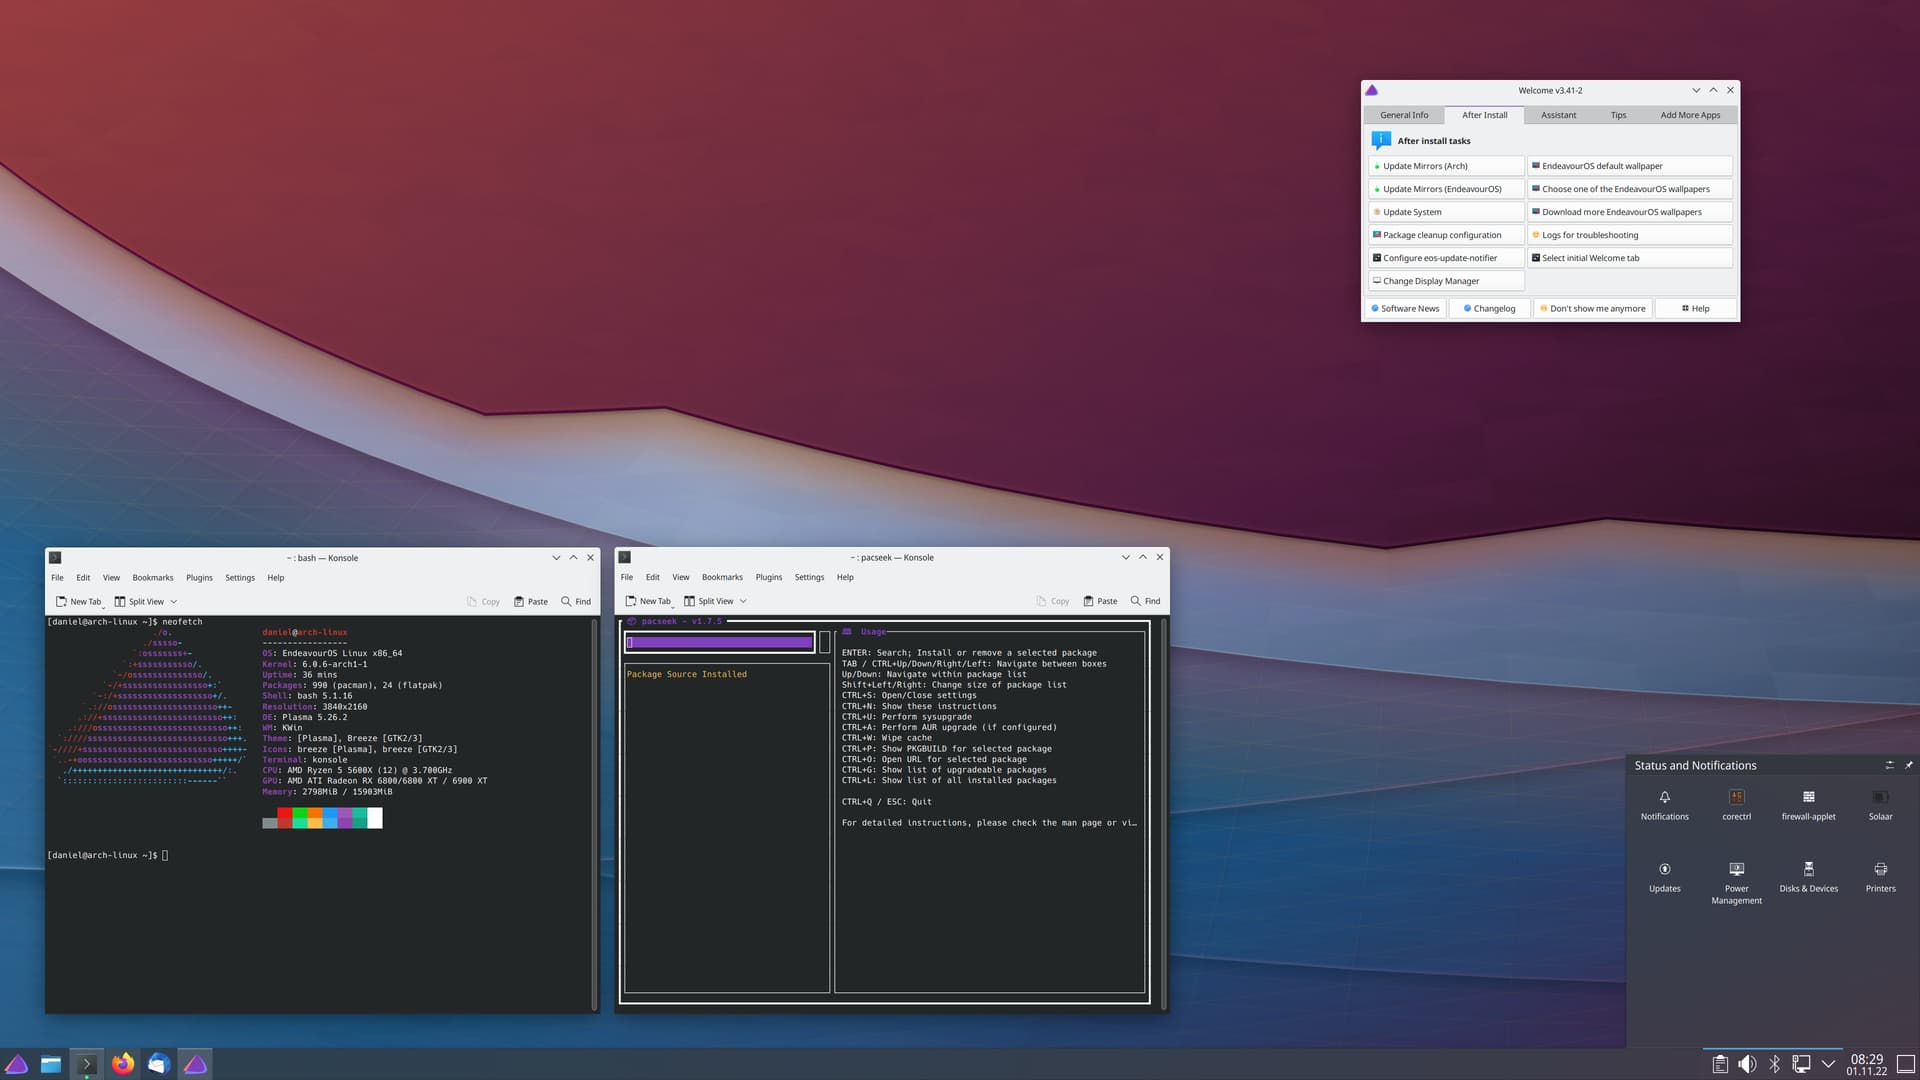Image resolution: width=1920 pixels, height=1080 pixels.
Task: Open Package cleanup configuration
Action: coord(1446,235)
